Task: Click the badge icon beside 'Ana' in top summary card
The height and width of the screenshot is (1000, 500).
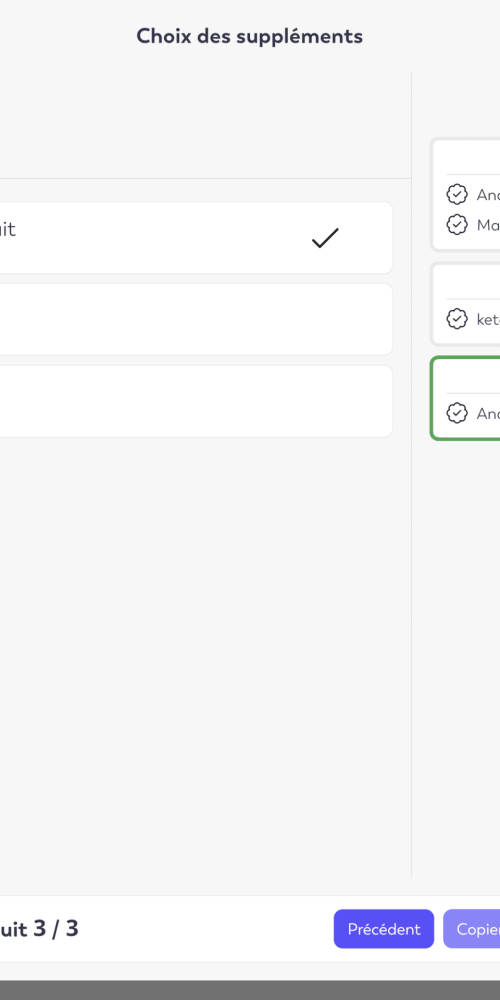Action: coord(457,194)
